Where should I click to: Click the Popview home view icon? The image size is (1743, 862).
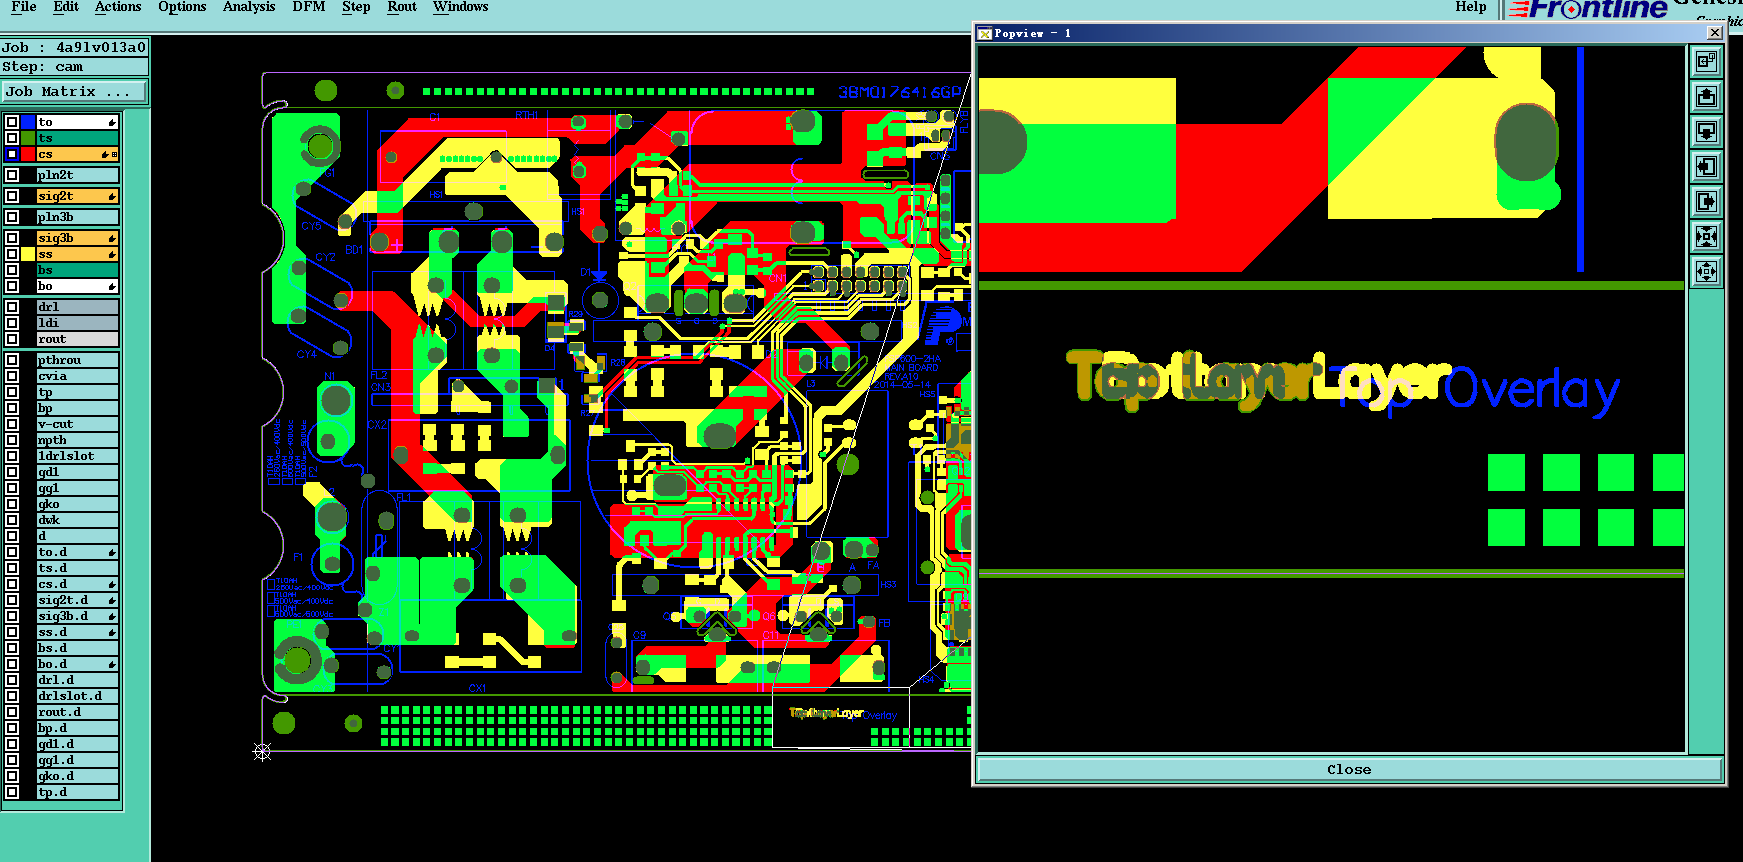coord(1706,62)
